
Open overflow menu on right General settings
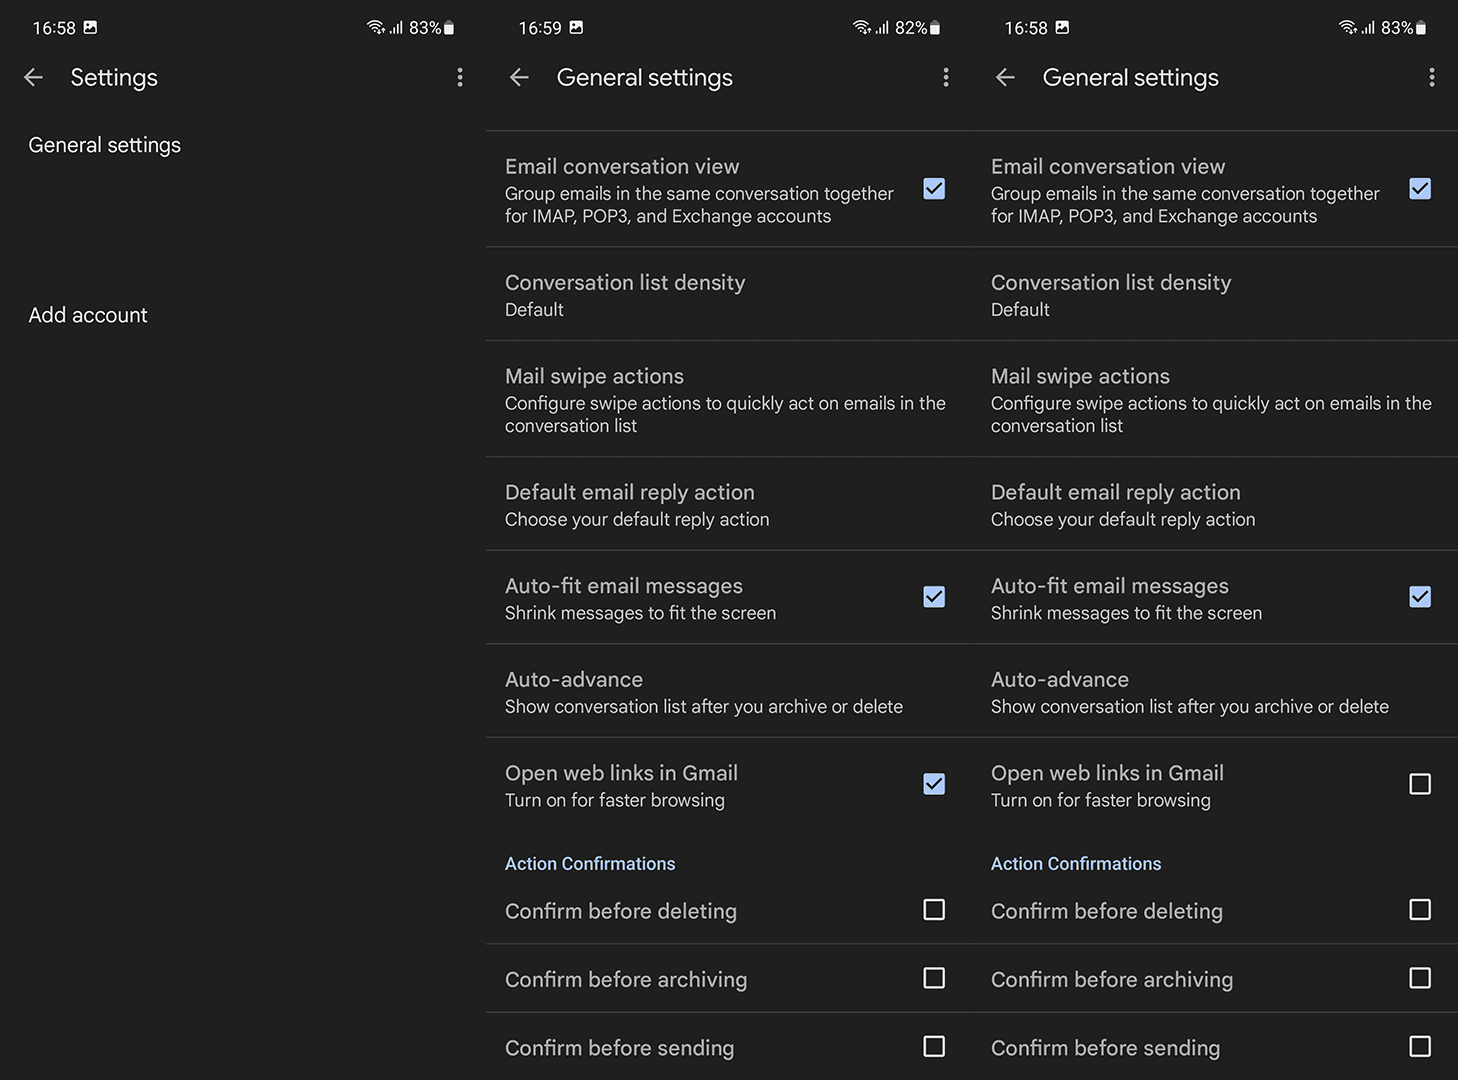pyautogui.click(x=1432, y=77)
